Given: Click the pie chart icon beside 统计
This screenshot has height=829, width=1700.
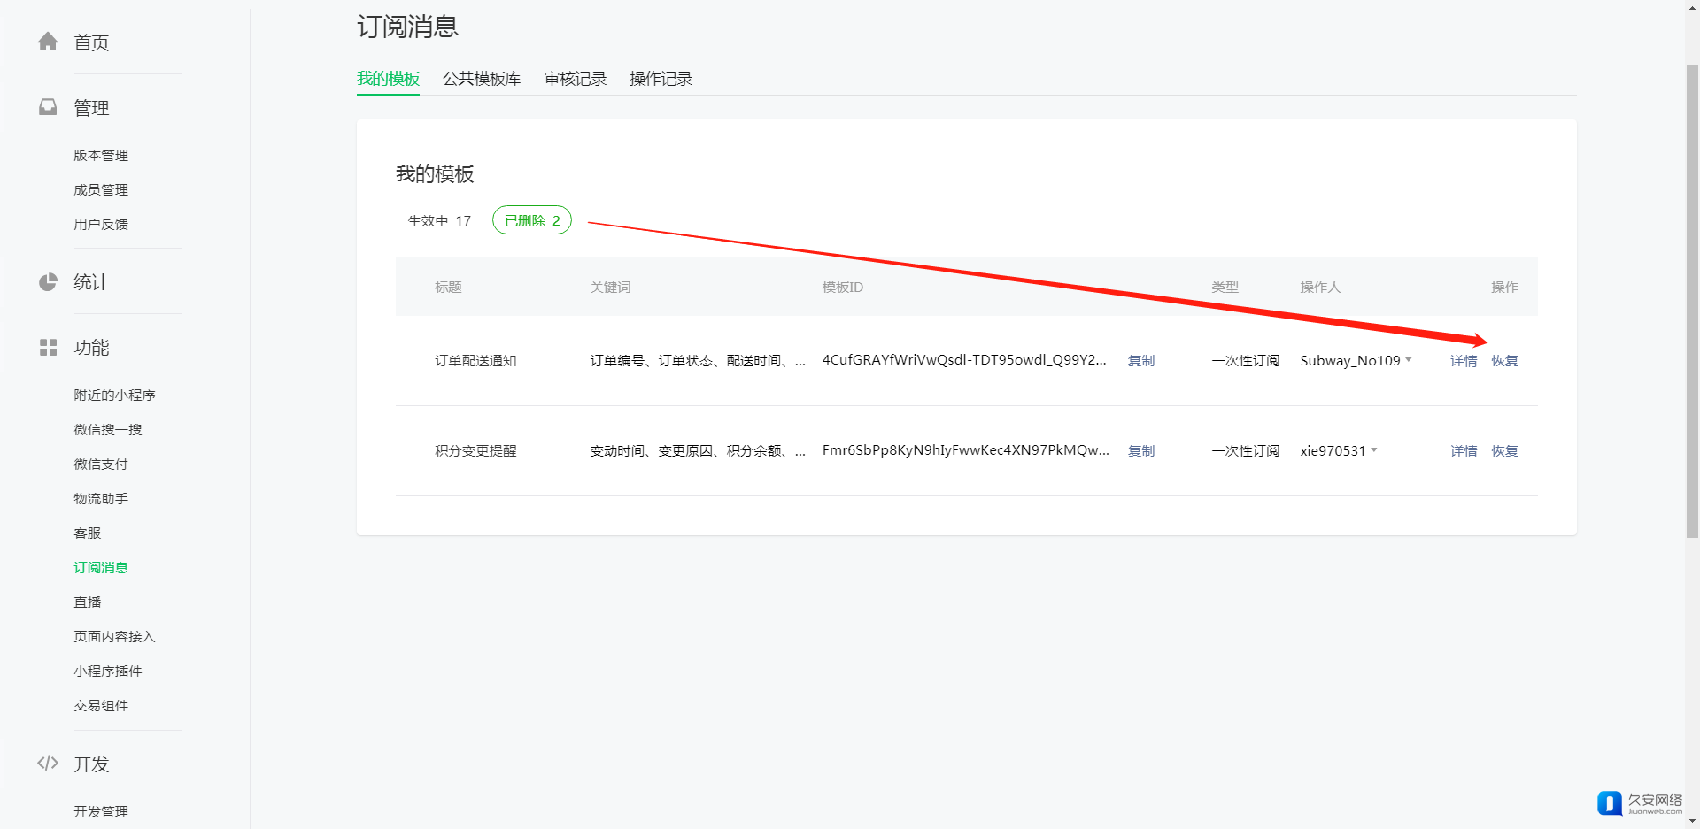Looking at the screenshot, I should [x=48, y=282].
